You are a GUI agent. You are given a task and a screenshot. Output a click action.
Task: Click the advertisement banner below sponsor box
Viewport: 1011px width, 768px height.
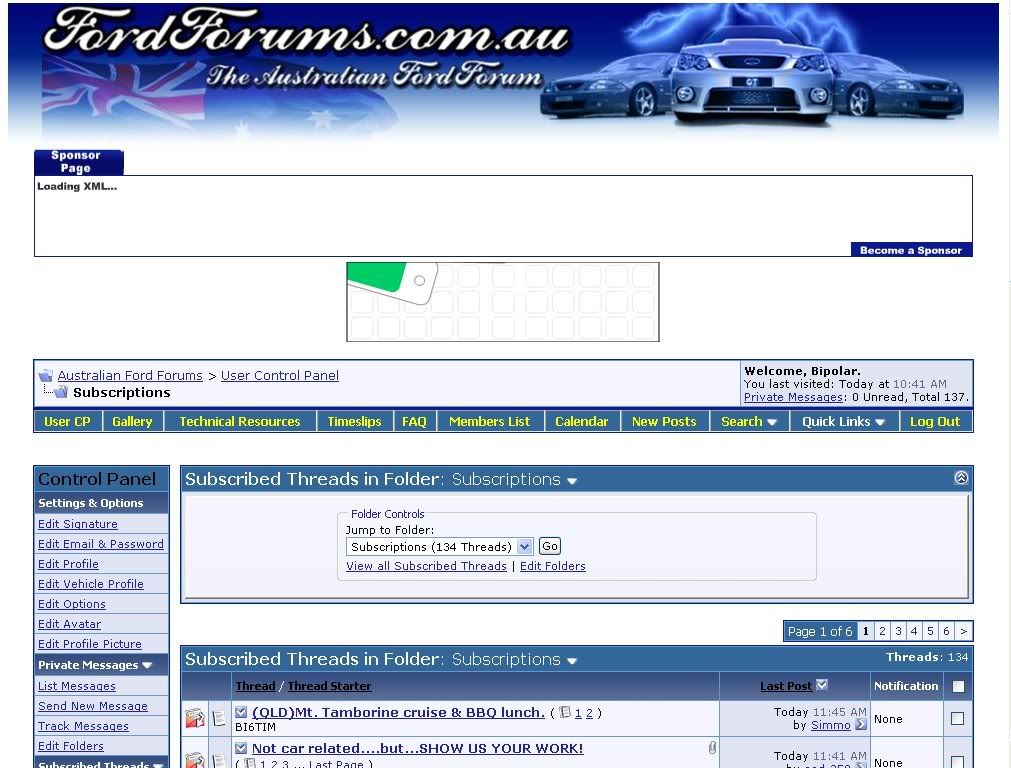[x=503, y=302]
